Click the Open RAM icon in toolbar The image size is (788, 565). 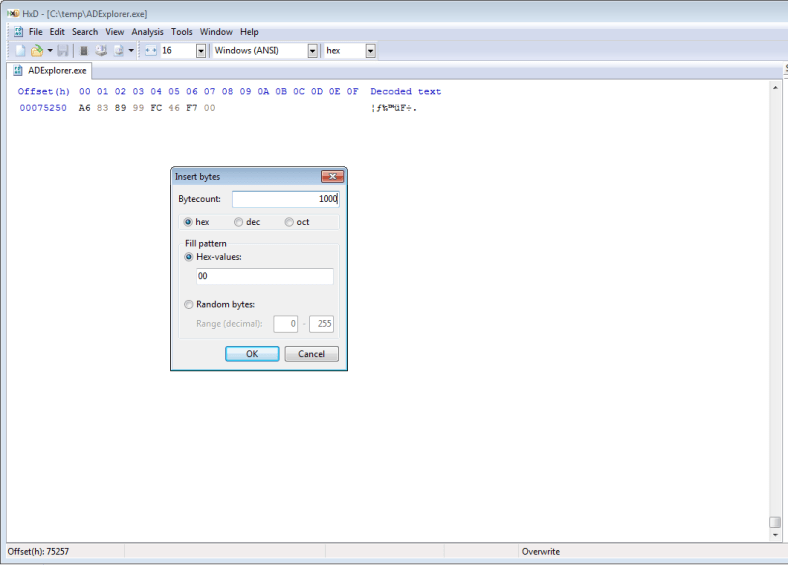point(84,50)
